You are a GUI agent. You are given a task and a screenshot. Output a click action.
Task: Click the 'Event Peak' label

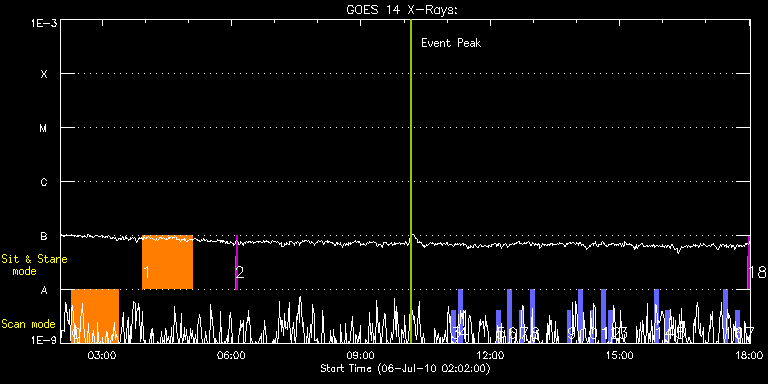tap(451, 43)
